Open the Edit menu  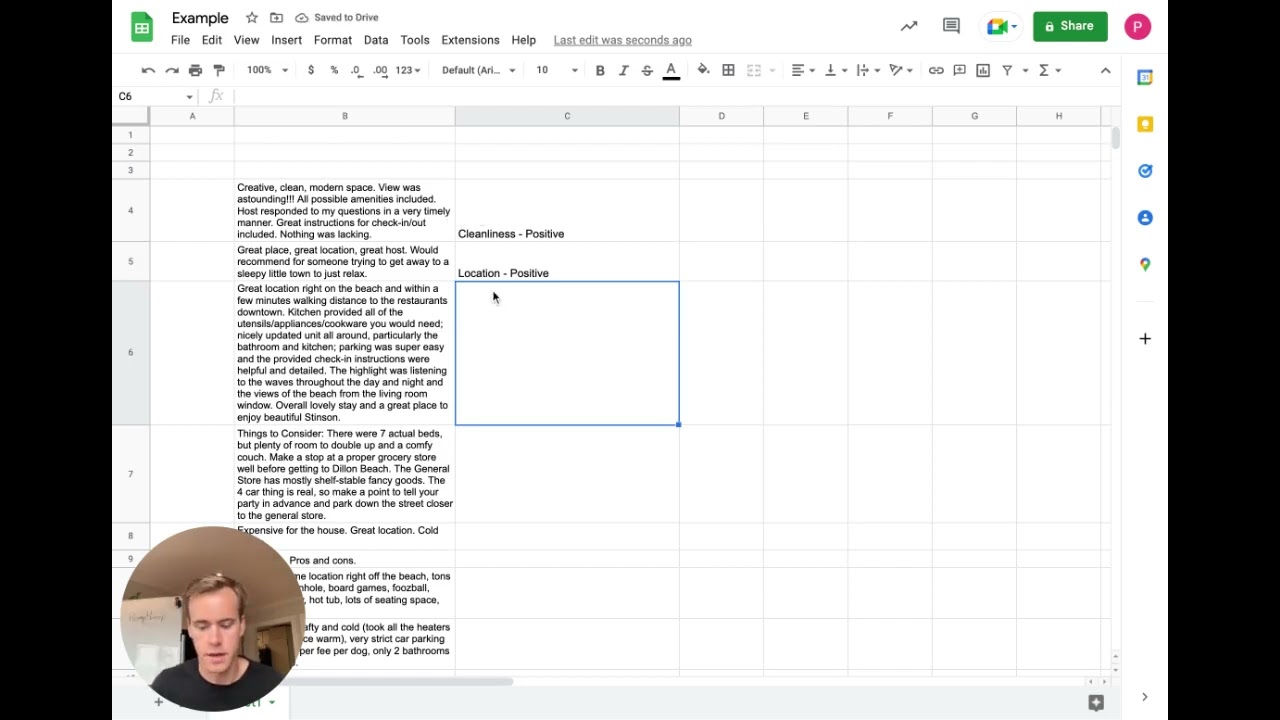tap(212, 40)
